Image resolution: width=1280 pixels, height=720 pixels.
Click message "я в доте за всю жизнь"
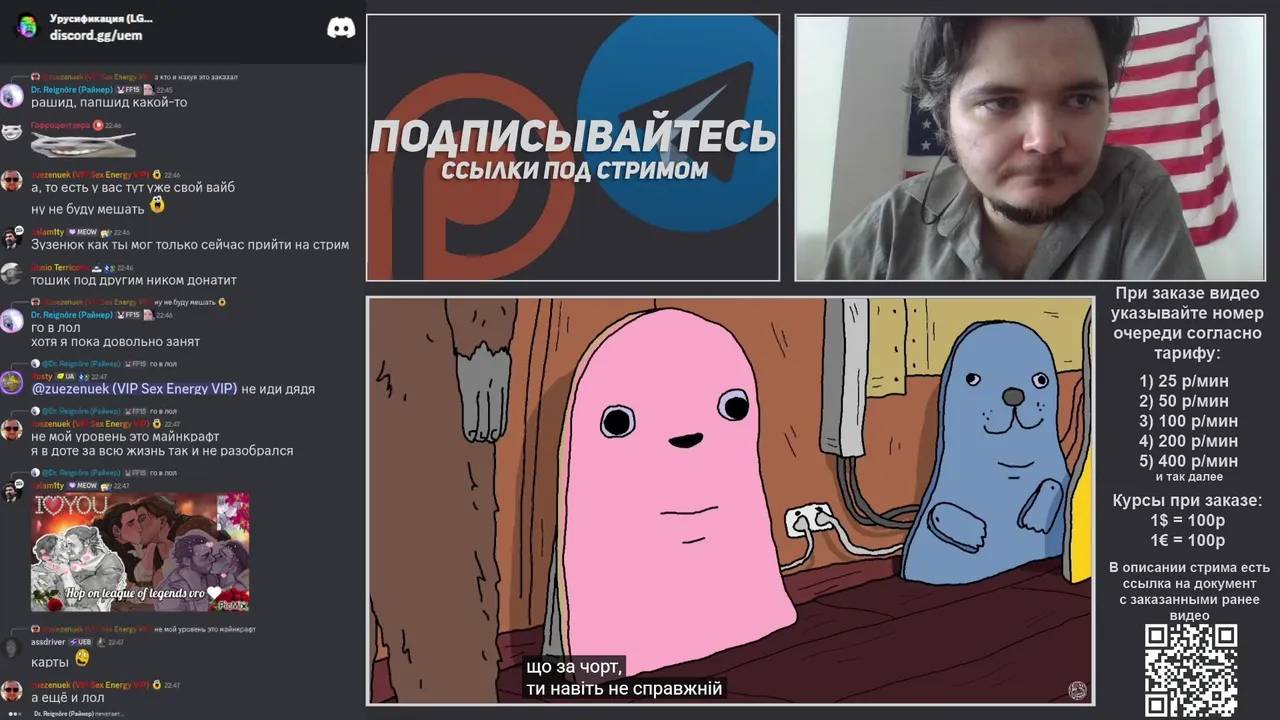pyautogui.click(x=162, y=451)
